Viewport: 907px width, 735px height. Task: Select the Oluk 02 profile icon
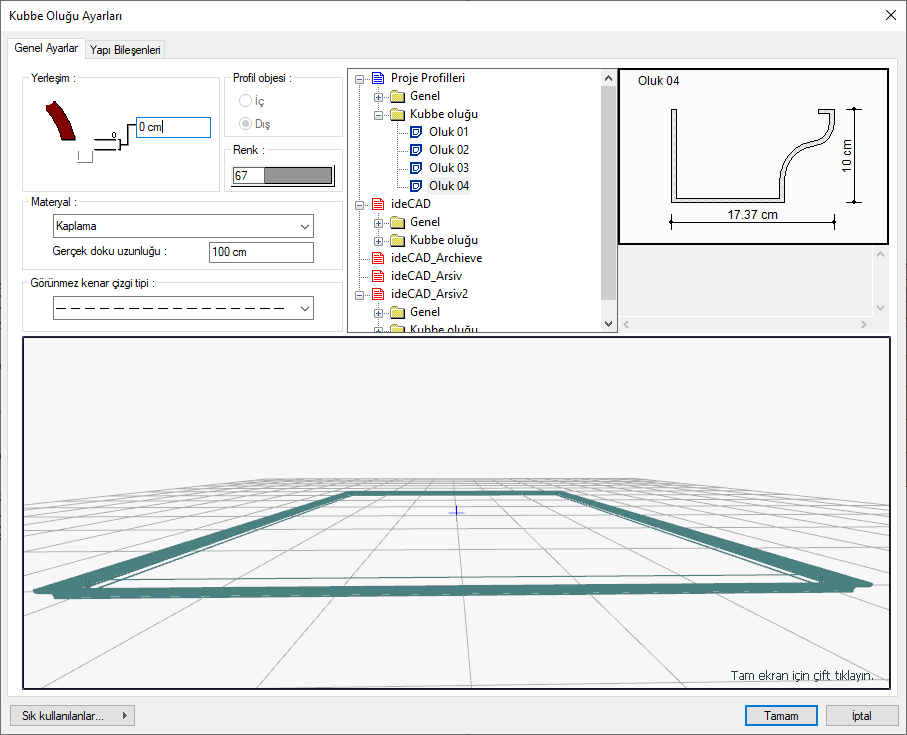tap(417, 150)
